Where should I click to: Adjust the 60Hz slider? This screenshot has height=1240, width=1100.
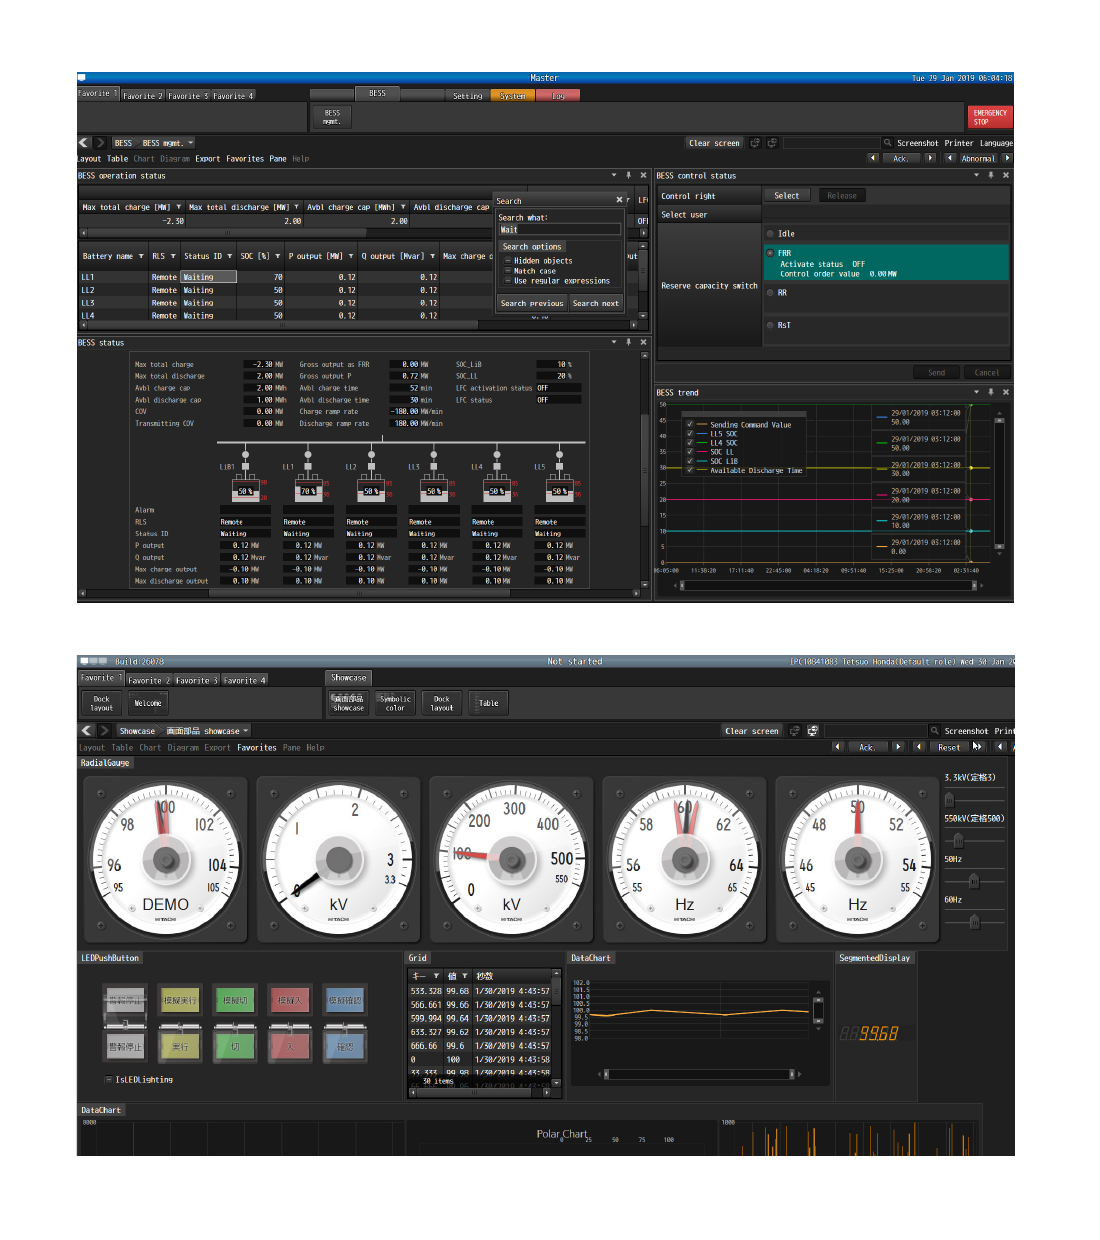click(973, 921)
